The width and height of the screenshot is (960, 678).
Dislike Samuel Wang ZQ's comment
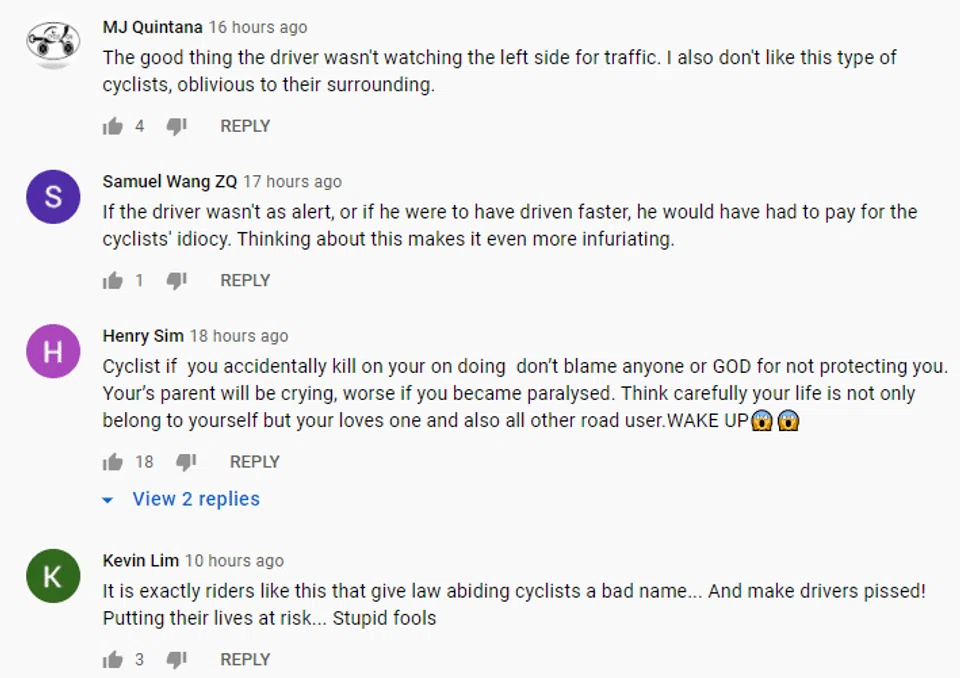coord(177,281)
